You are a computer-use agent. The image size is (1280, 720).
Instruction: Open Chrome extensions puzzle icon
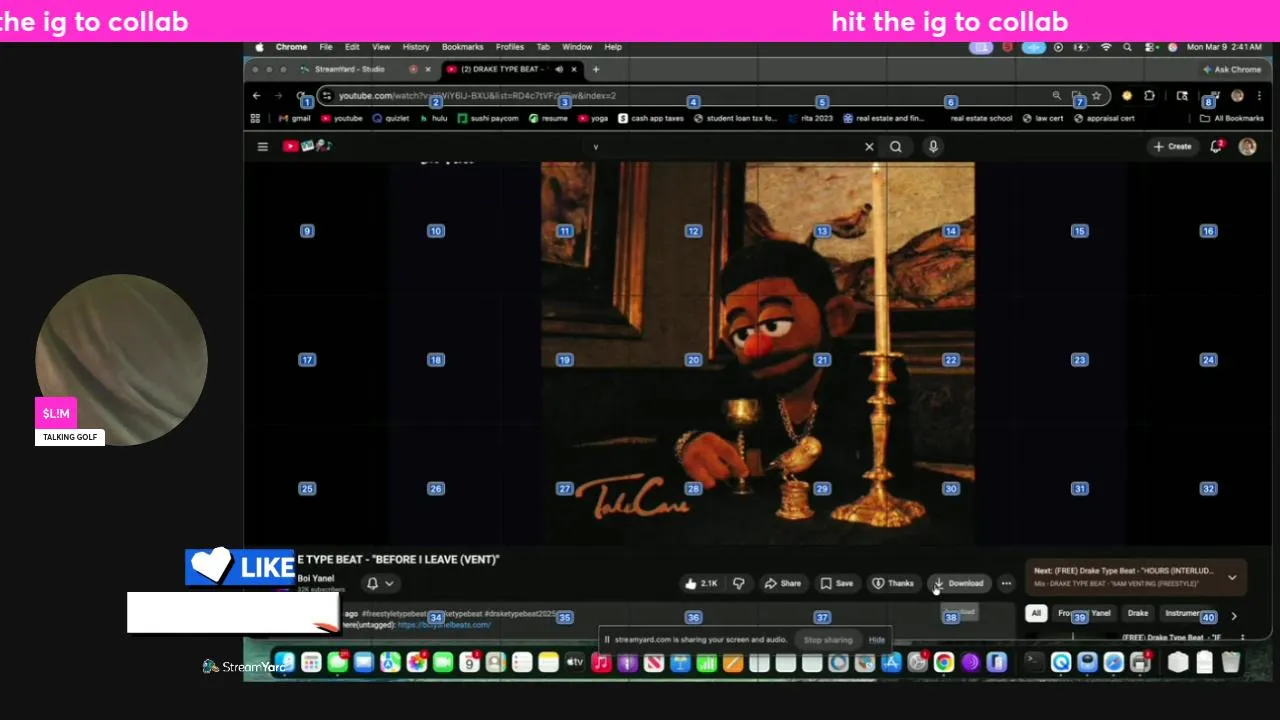[1149, 96]
